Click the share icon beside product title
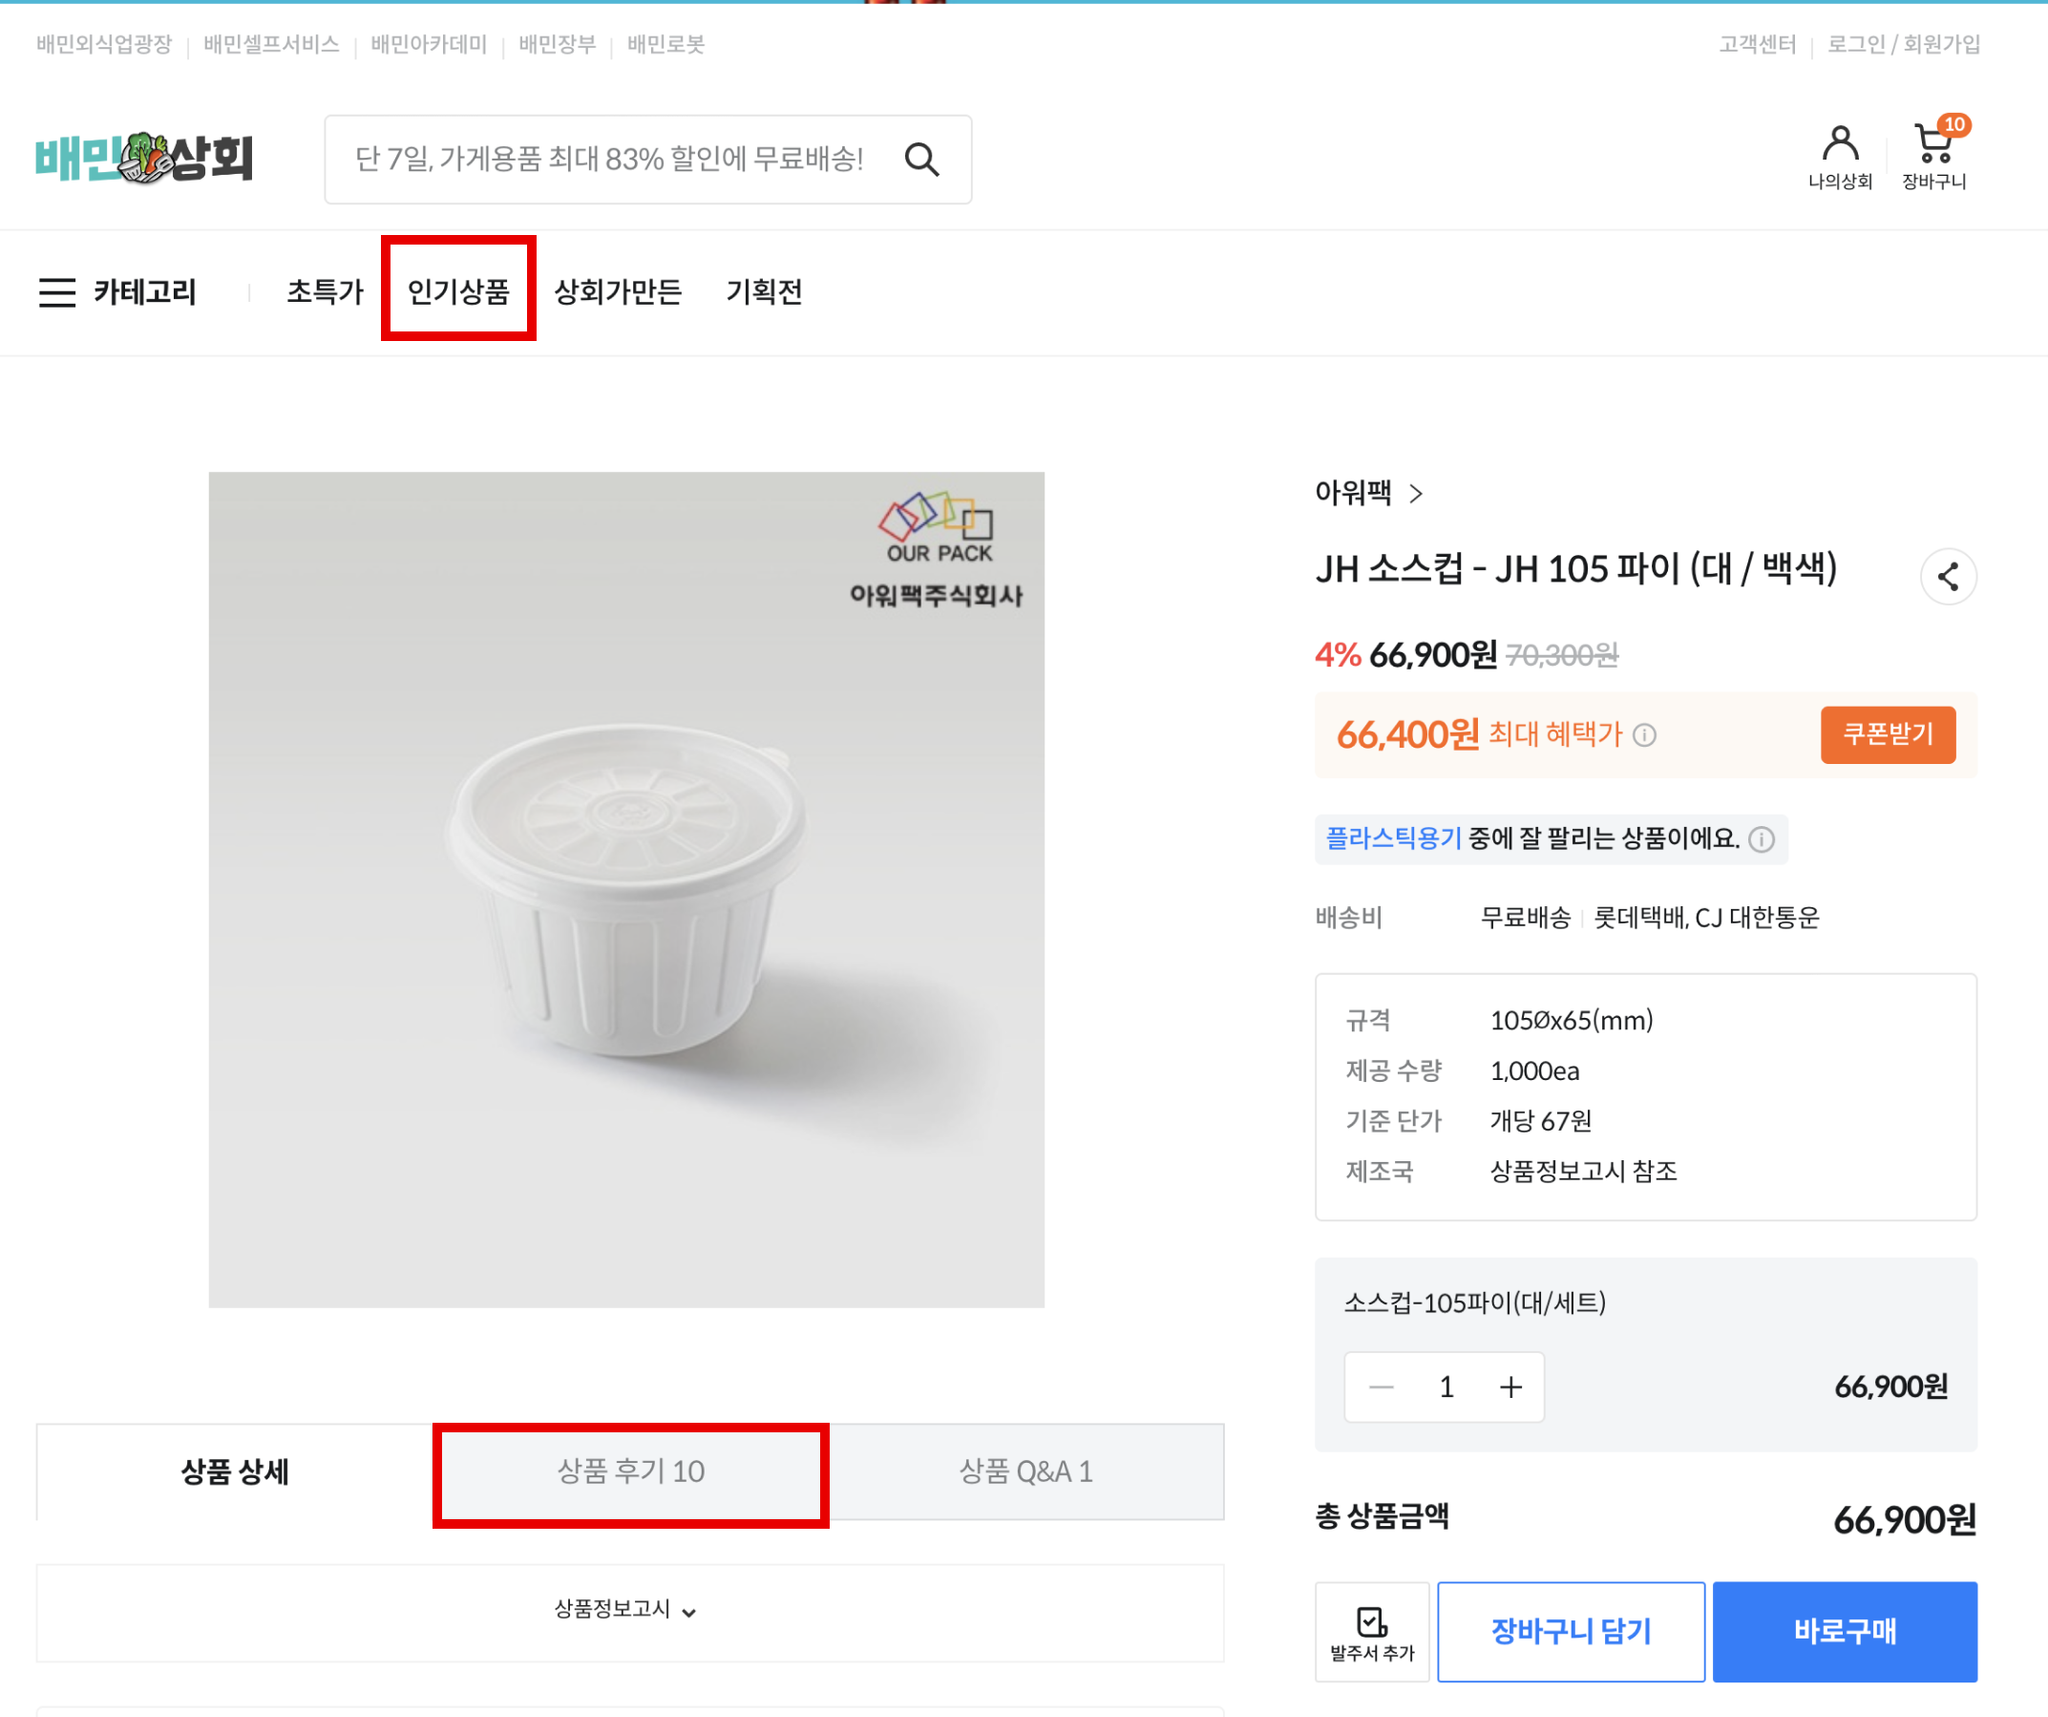The width and height of the screenshot is (2048, 1717). 1947,576
